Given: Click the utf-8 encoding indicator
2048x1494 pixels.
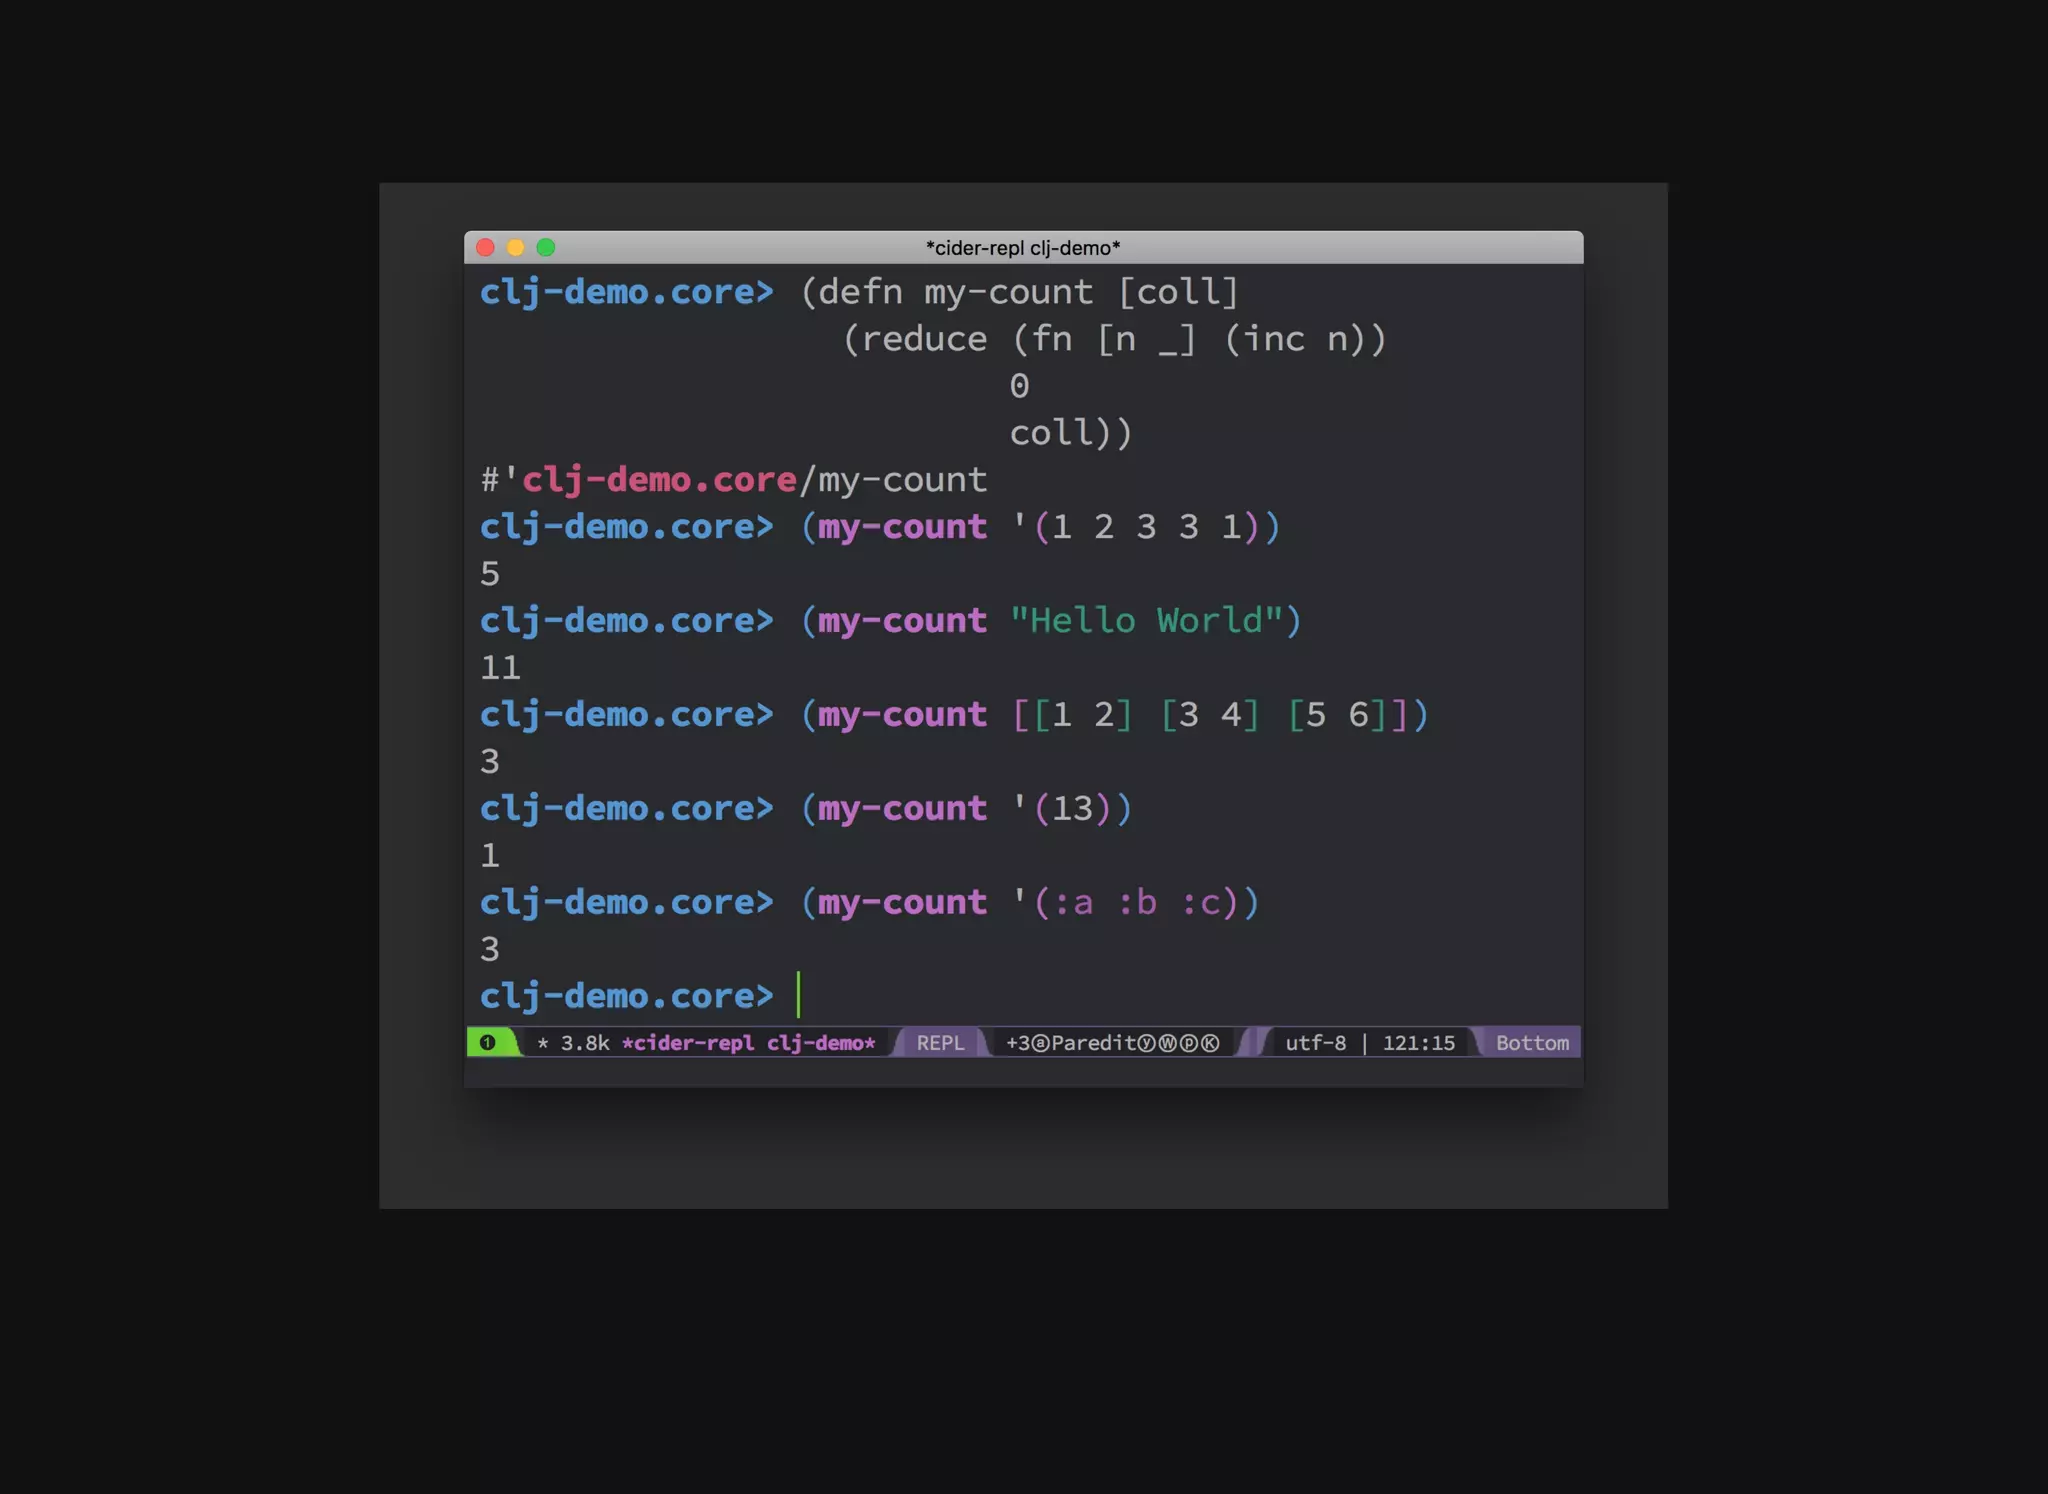Looking at the screenshot, I should pos(1315,1043).
